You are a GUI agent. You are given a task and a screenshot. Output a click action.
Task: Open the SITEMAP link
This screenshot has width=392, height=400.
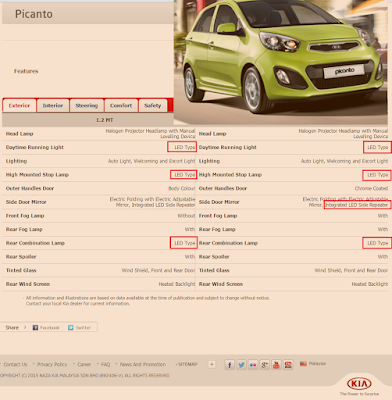coord(188,364)
